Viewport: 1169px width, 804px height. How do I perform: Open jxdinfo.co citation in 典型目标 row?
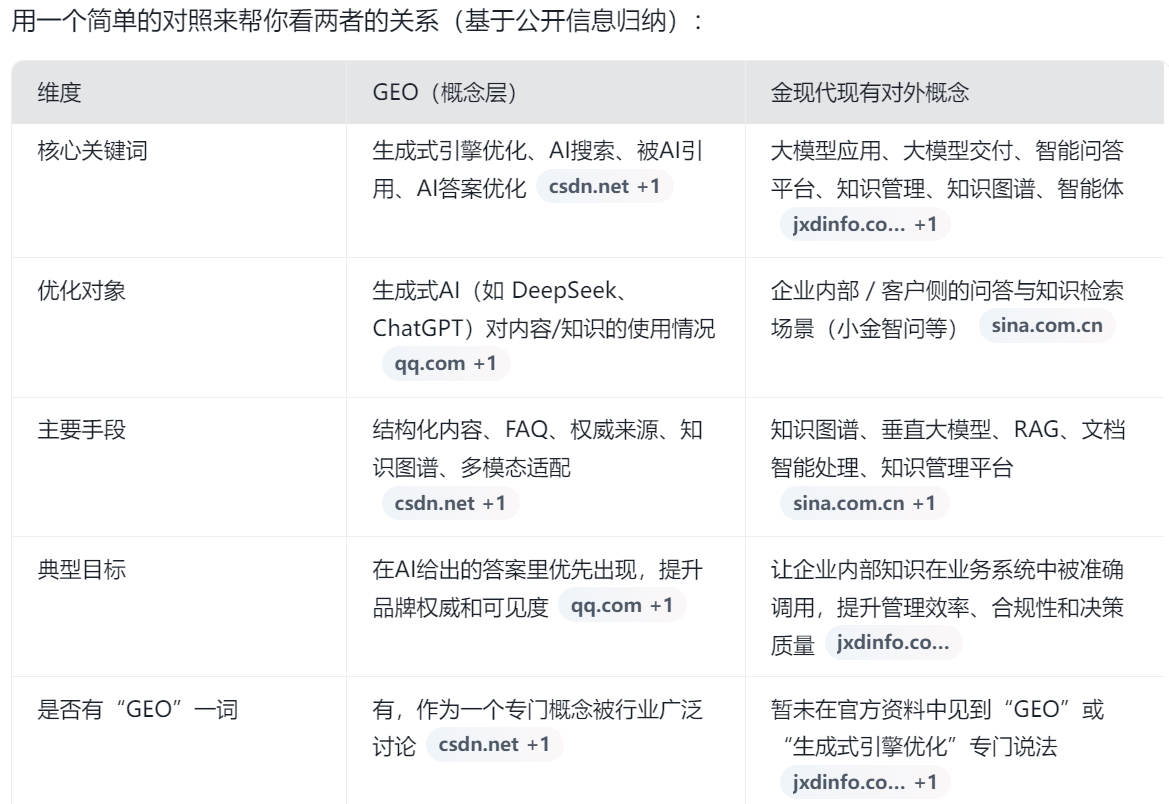[892, 645]
